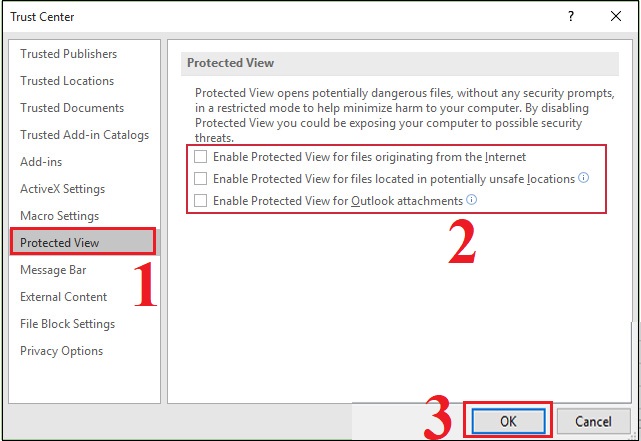Image resolution: width=641 pixels, height=441 pixels.
Task: Open Trusted Publishers section
Action: point(68,54)
